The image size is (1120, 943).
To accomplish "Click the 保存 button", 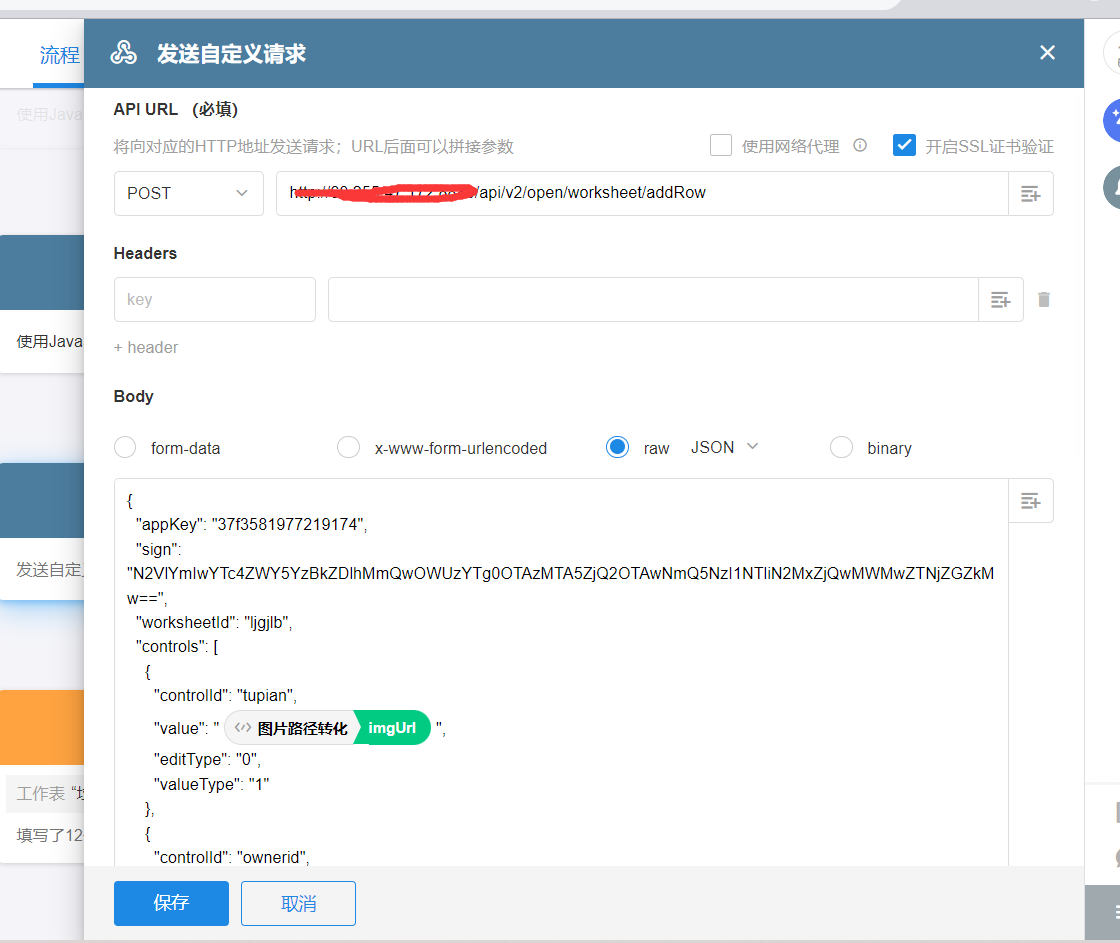I will click(171, 903).
